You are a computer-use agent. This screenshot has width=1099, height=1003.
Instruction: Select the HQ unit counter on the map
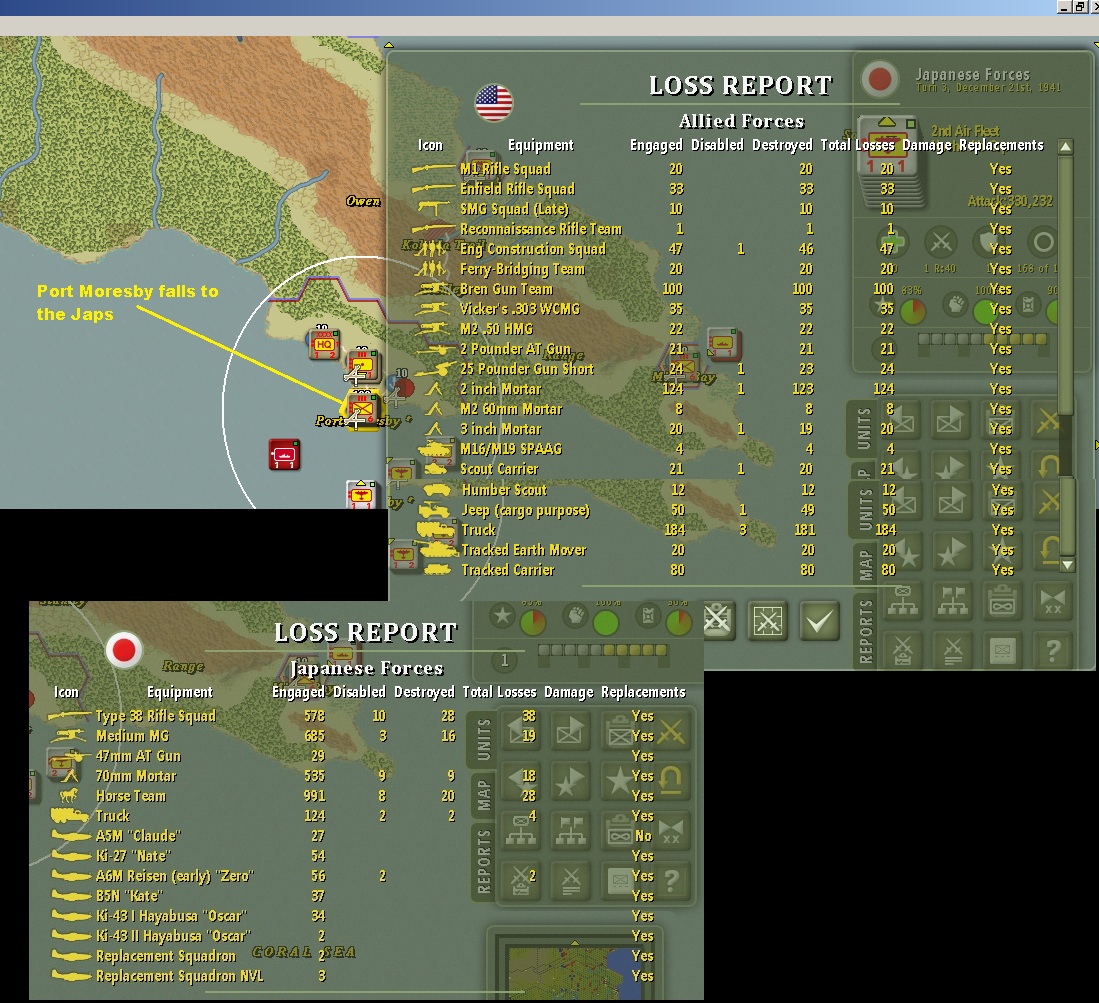(323, 344)
